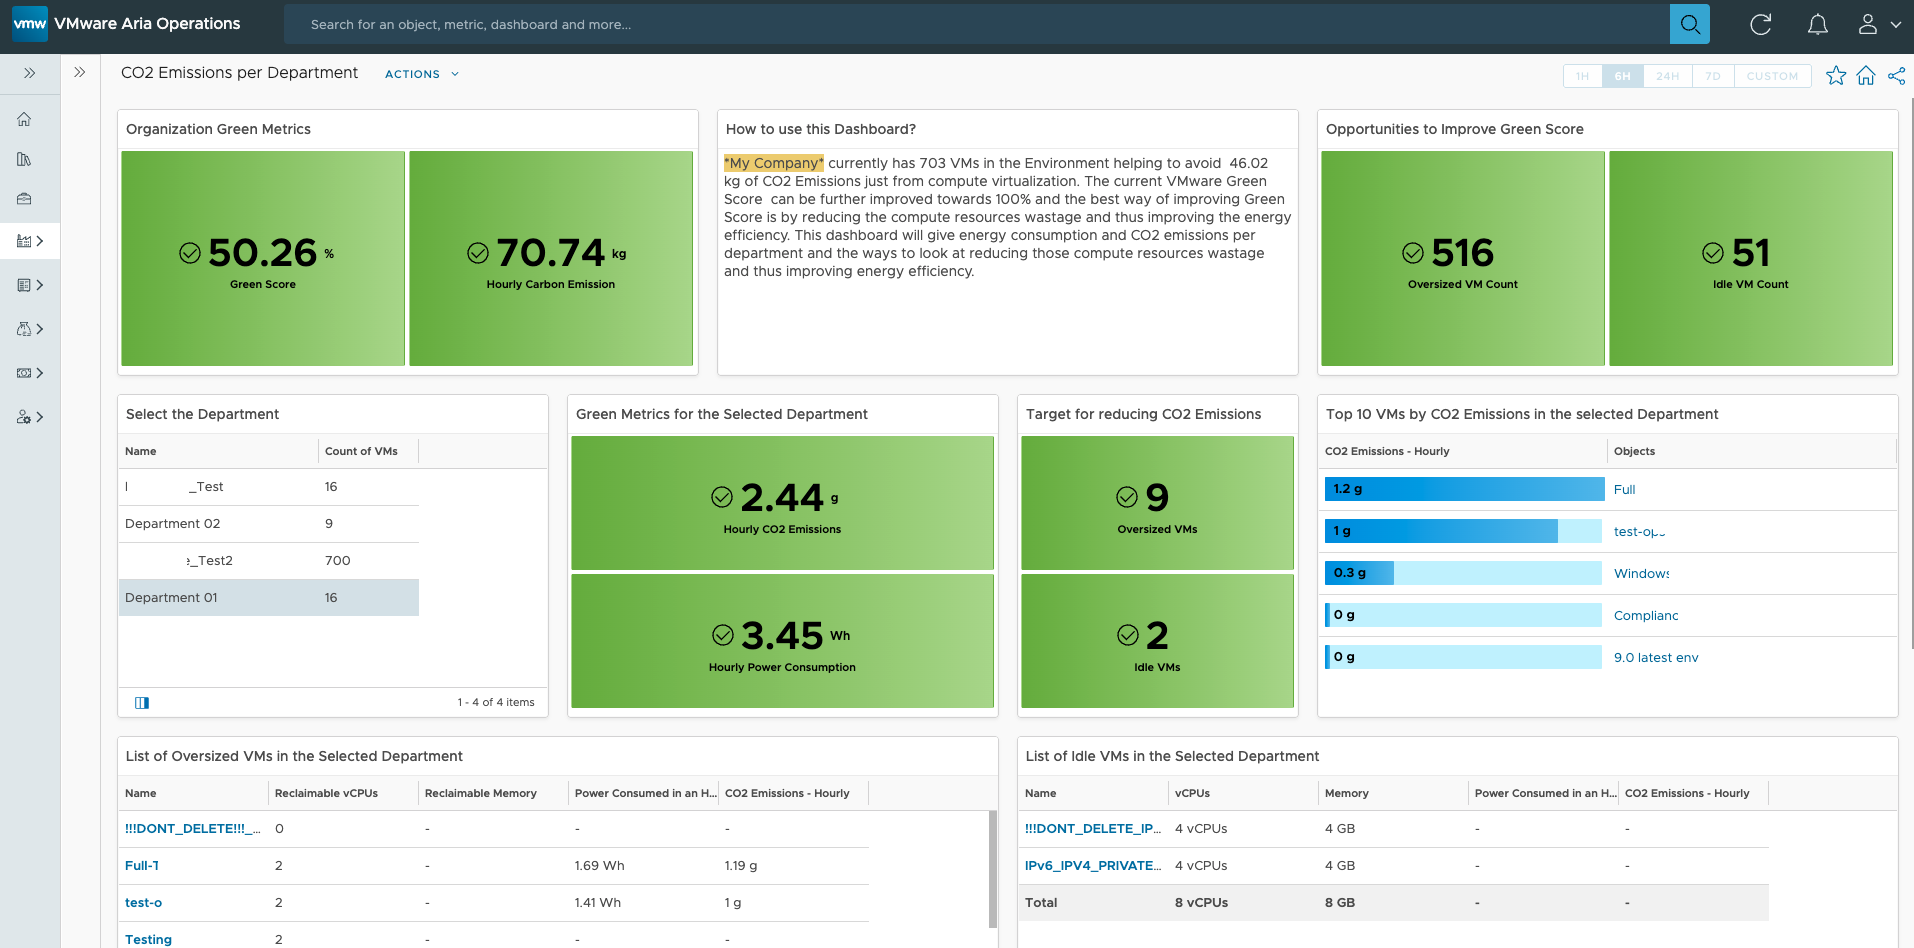The width and height of the screenshot is (1914, 948).
Task: Select the 24H time range
Action: [1667, 76]
